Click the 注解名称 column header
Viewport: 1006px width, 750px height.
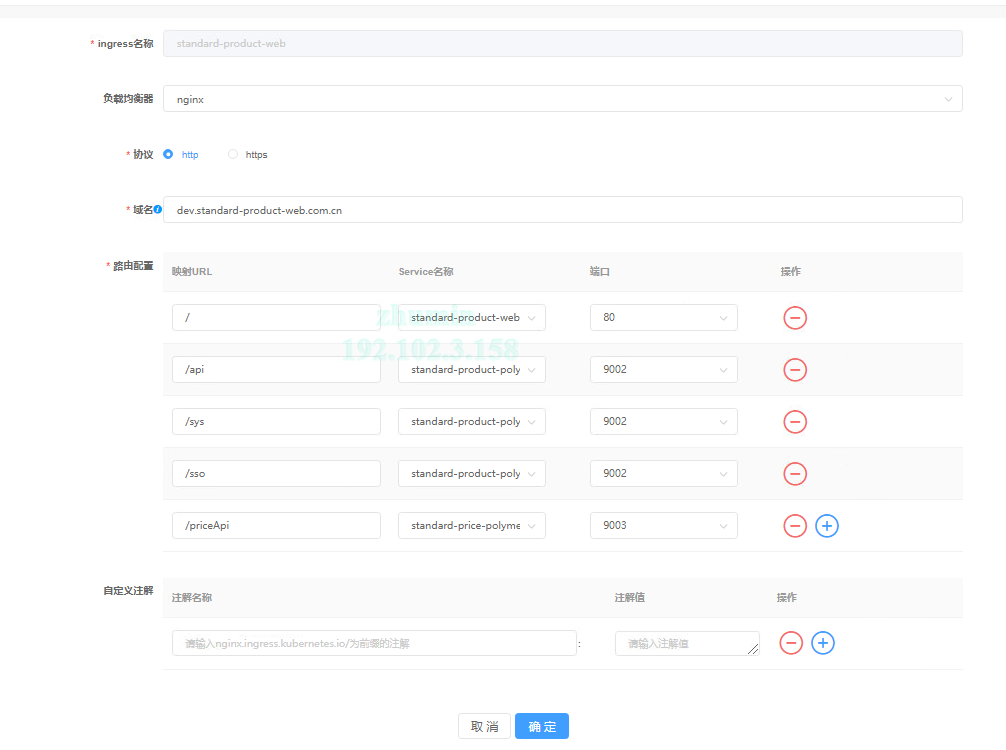192,597
